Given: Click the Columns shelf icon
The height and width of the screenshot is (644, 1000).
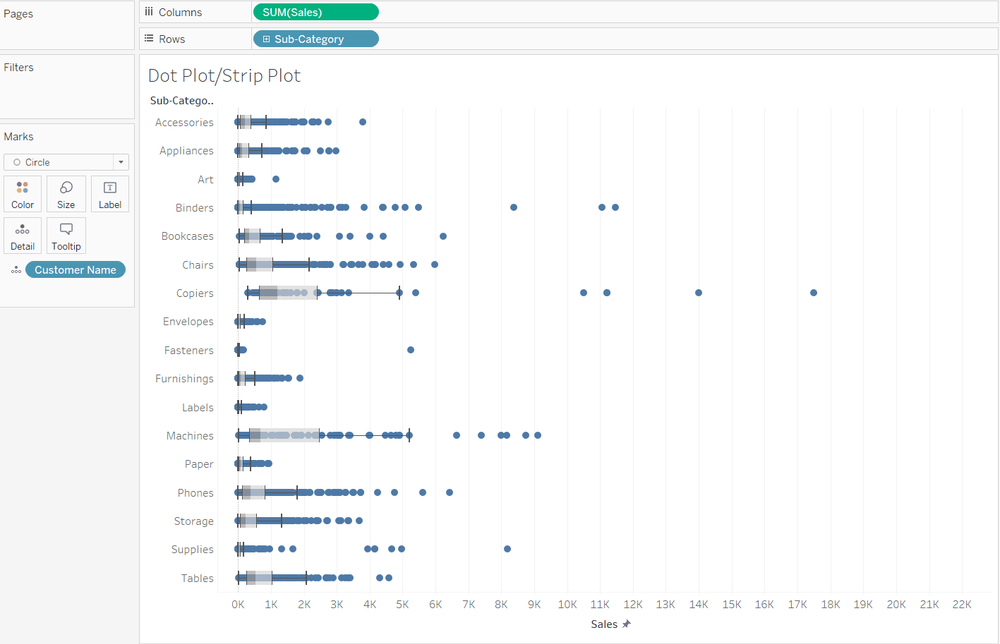Looking at the screenshot, I should (x=149, y=11).
